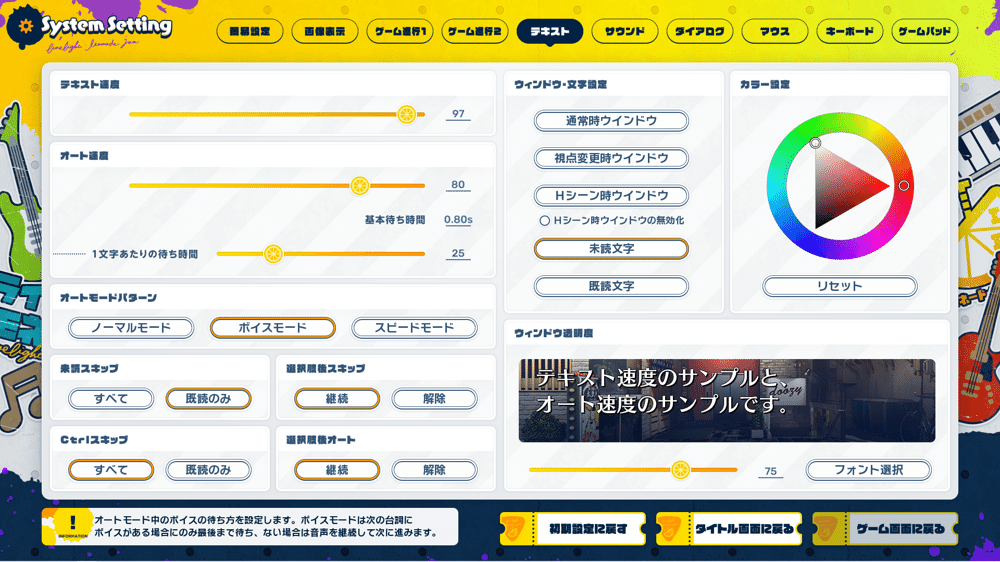Switch to the サウンド tab
Image resolution: width=1000 pixels, height=562 pixels.
[625, 31]
